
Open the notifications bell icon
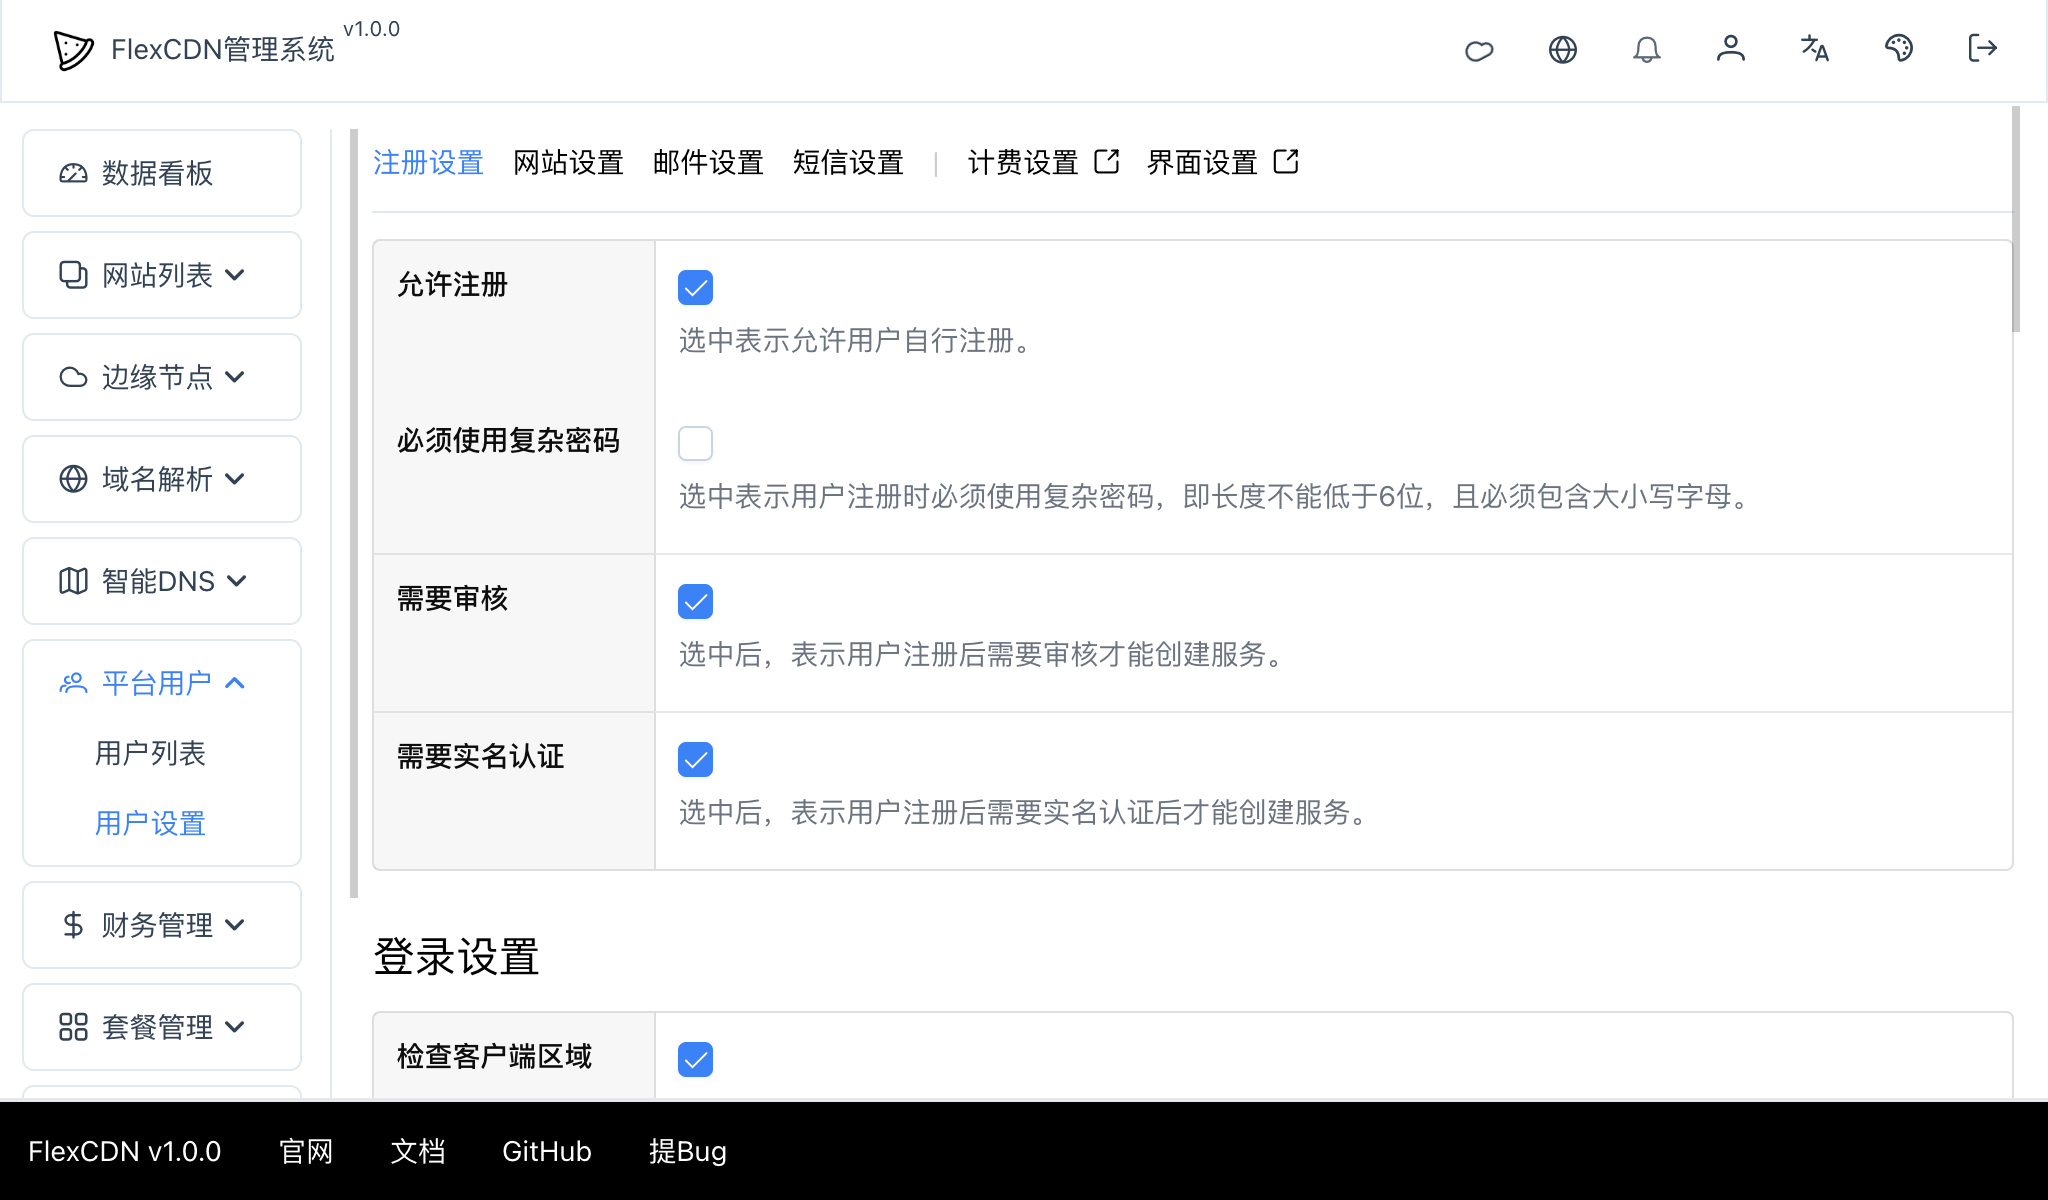[1647, 49]
